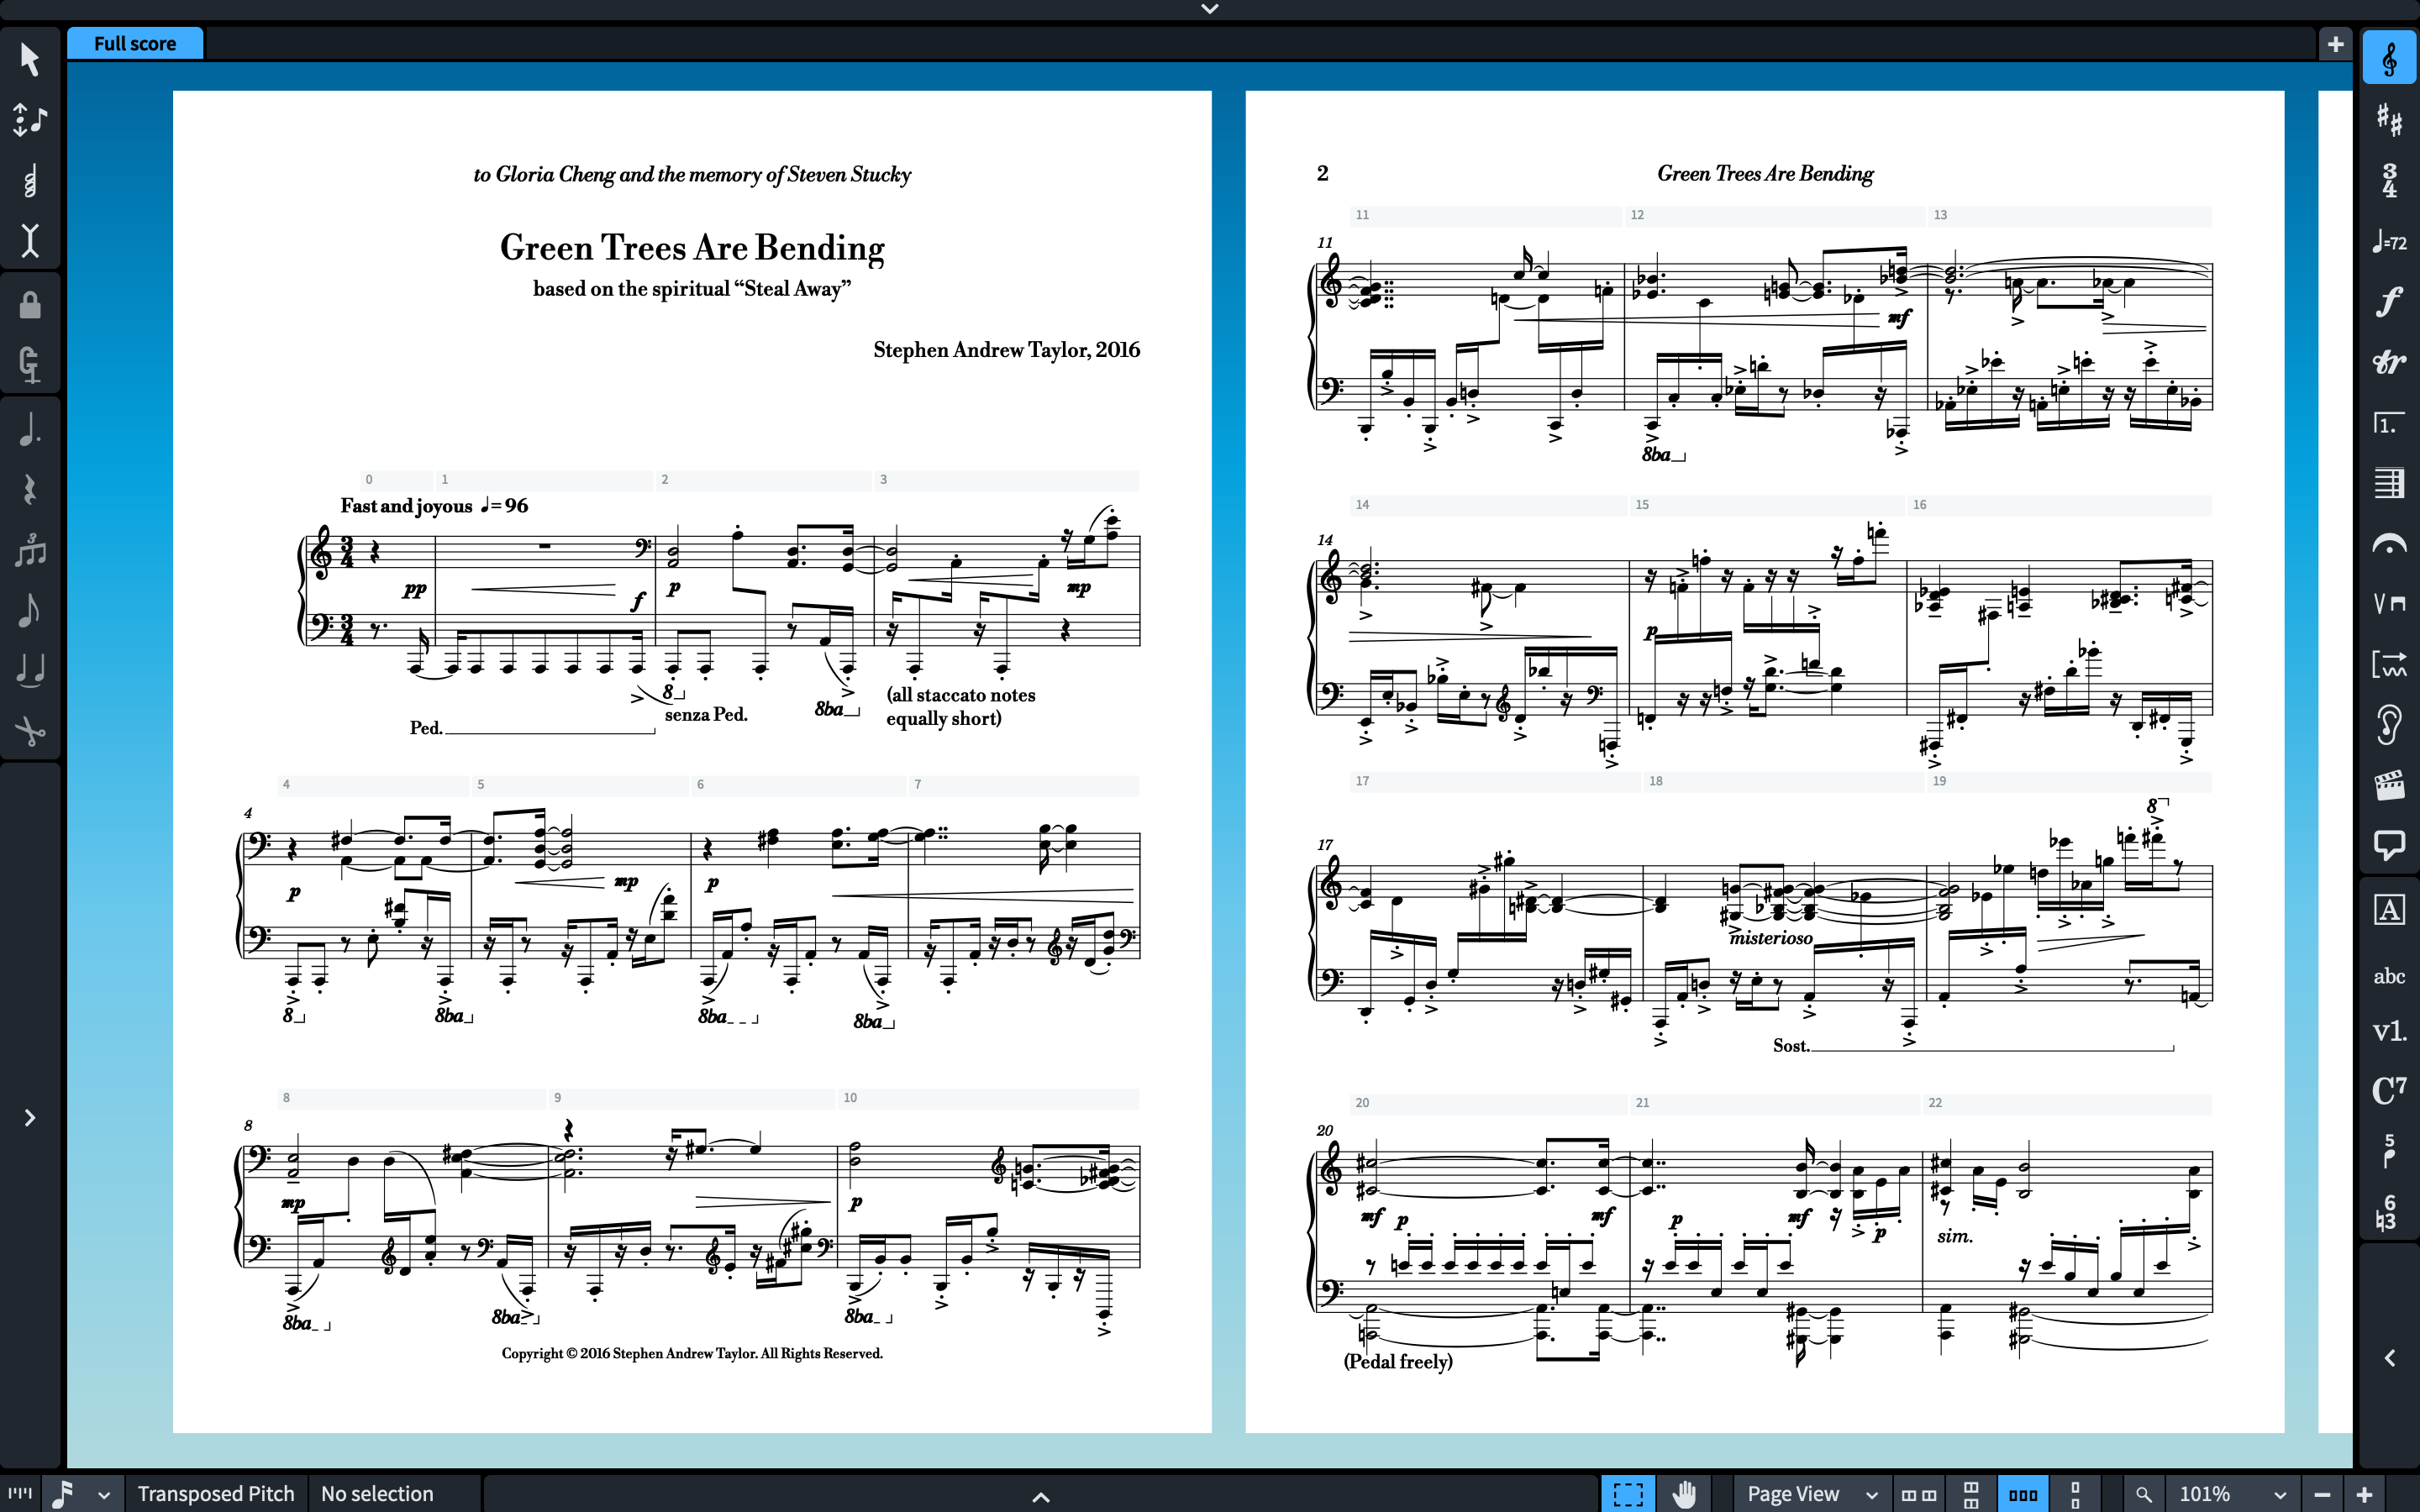The height and width of the screenshot is (1512, 2420).
Task: Open Repeat Structures panel
Action: 2389,422
